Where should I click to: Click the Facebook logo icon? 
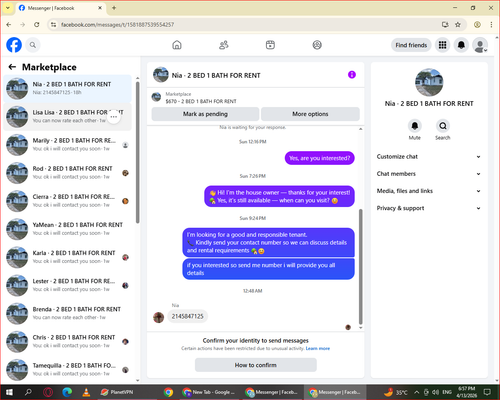pyautogui.click(x=14, y=45)
